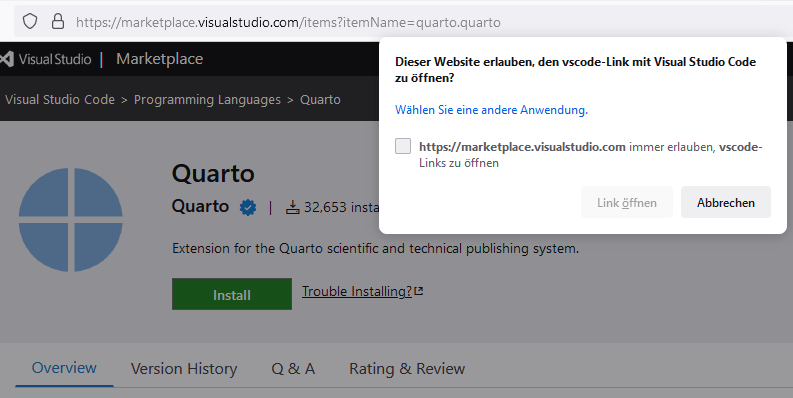Click the external link icon beside Trouble Installing

click(x=419, y=291)
